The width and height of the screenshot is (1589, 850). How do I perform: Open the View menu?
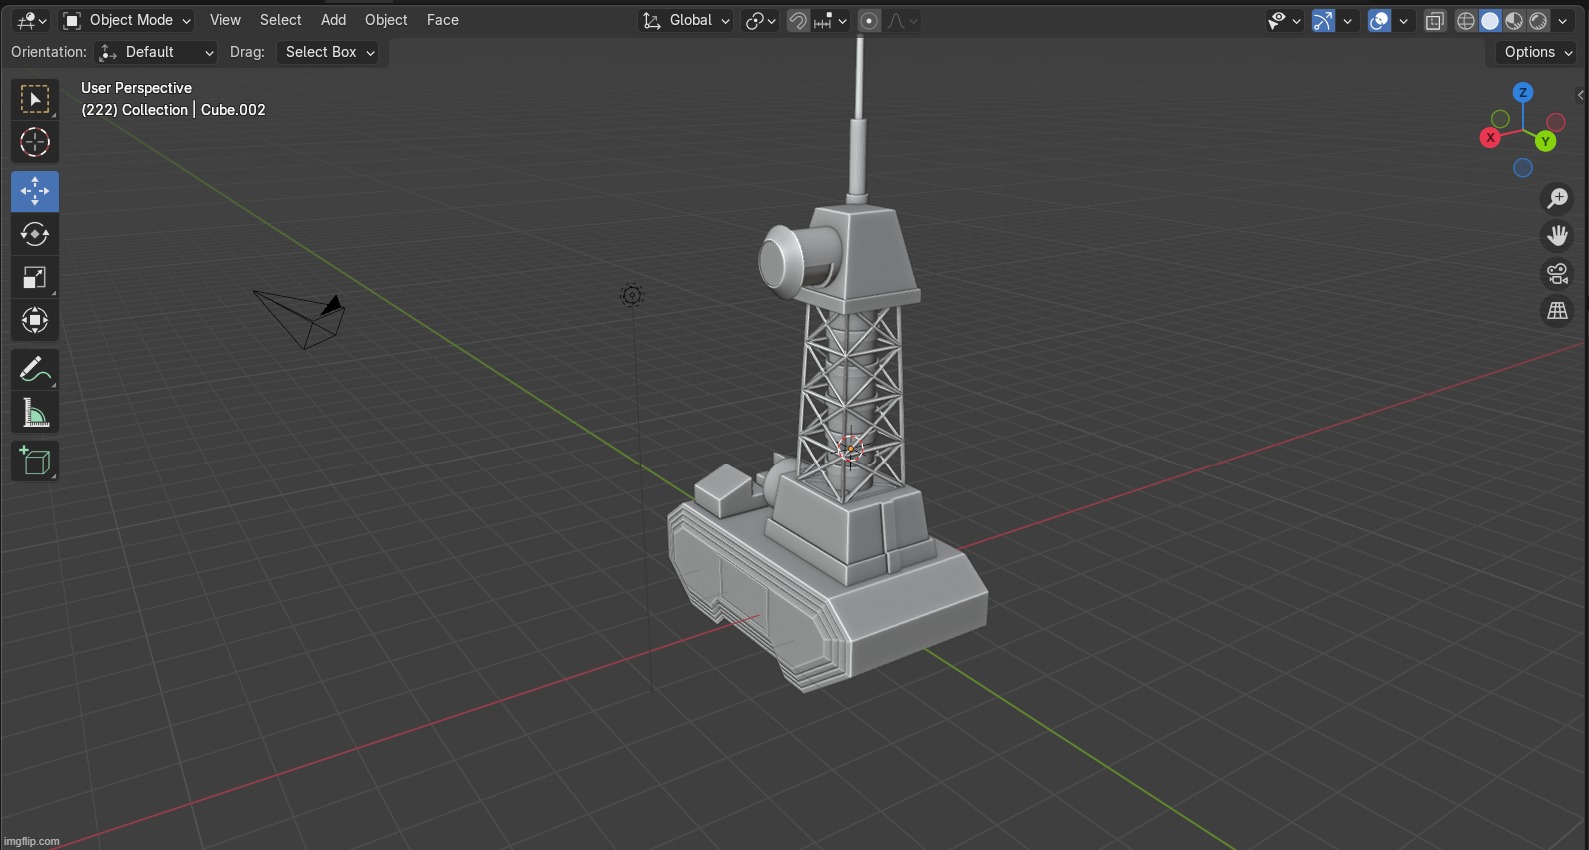225,20
